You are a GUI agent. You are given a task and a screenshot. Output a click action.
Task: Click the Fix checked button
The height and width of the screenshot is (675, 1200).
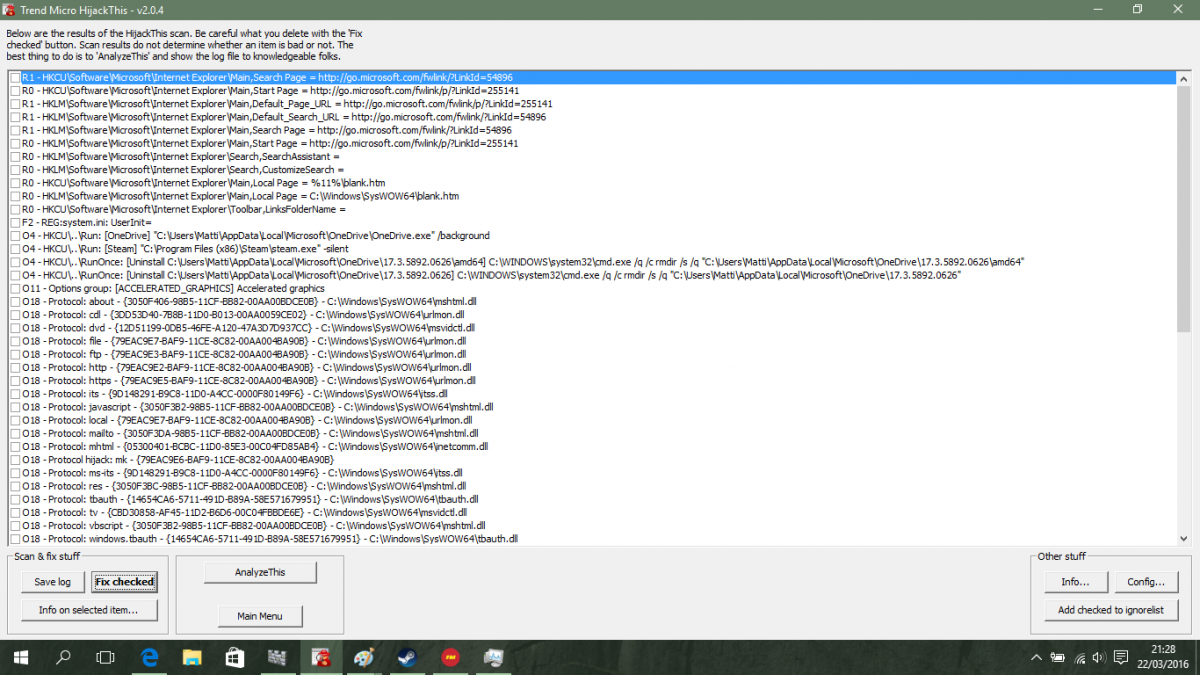pos(125,582)
